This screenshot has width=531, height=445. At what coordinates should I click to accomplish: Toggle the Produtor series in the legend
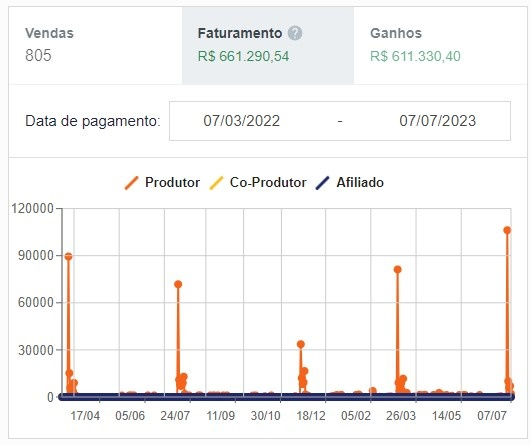tap(163, 183)
